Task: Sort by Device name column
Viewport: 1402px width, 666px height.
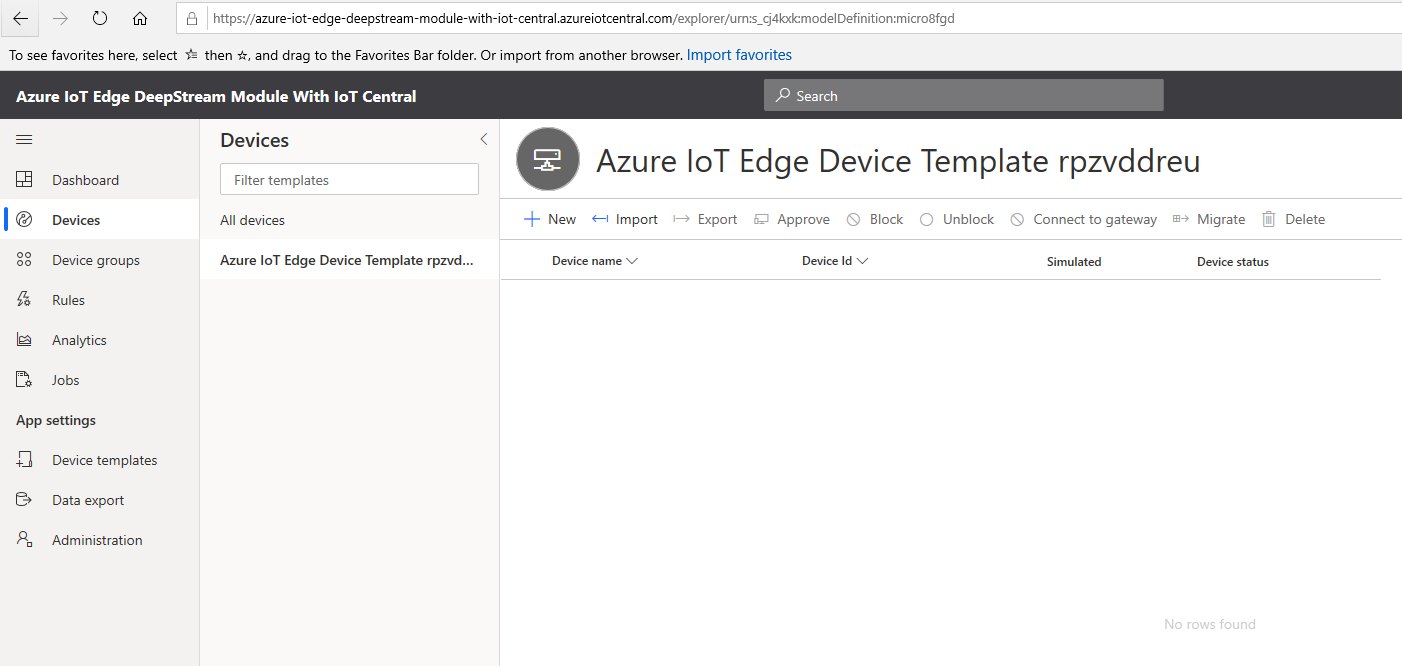Action: [x=594, y=261]
